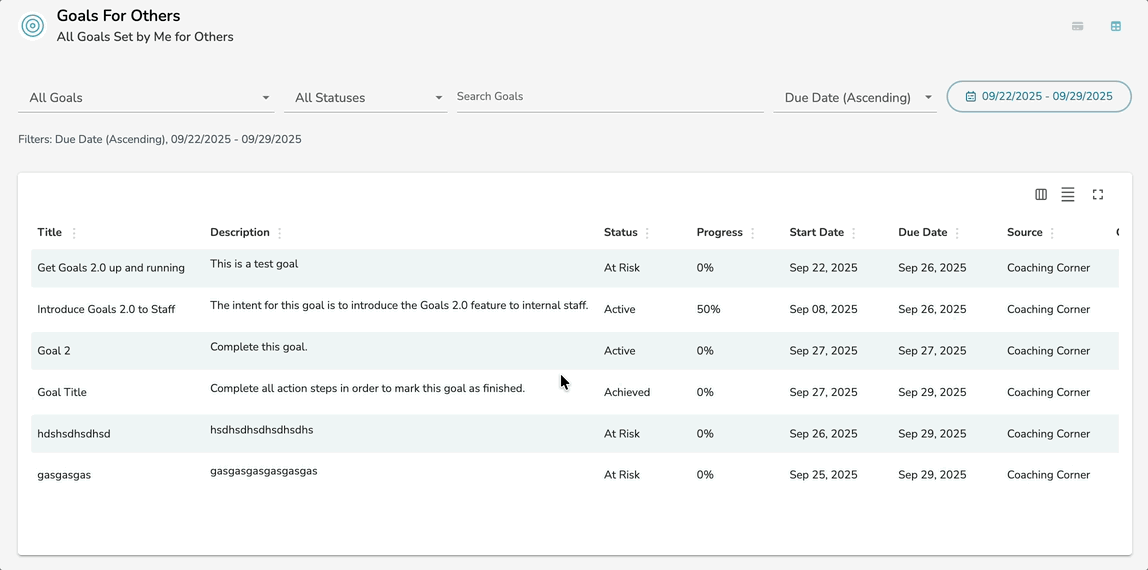Select the Get Goals 2.0 up and running row
Screen dimensions: 1148x570
tap(111, 268)
